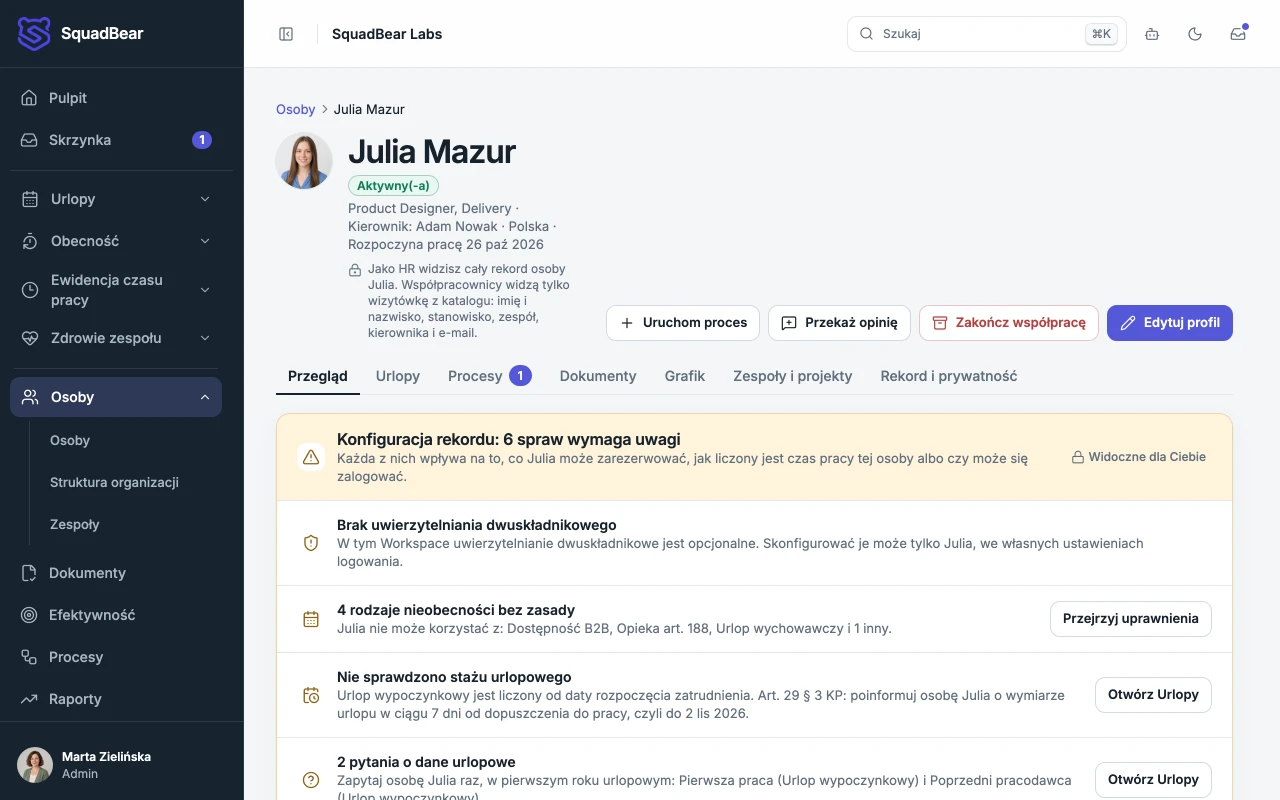Click calendar-clock icon beside stażu urlopowego
This screenshot has width=1280, height=800.
311,695
